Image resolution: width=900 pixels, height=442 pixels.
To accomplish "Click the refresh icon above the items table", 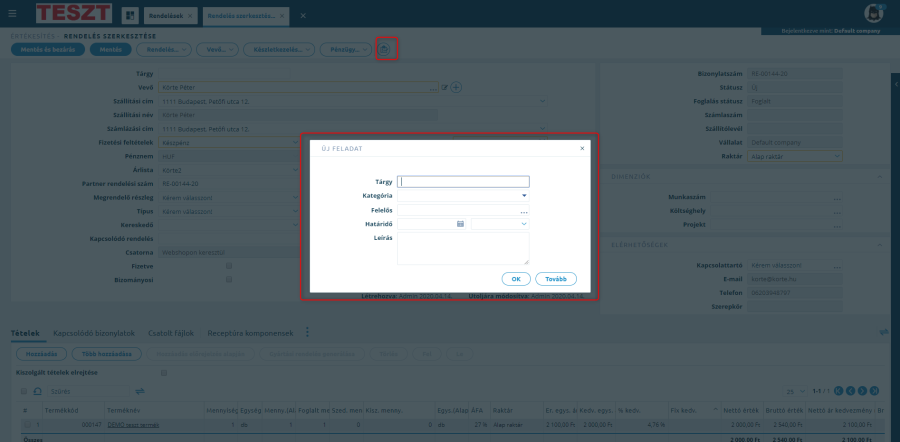I will click(37, 391).
